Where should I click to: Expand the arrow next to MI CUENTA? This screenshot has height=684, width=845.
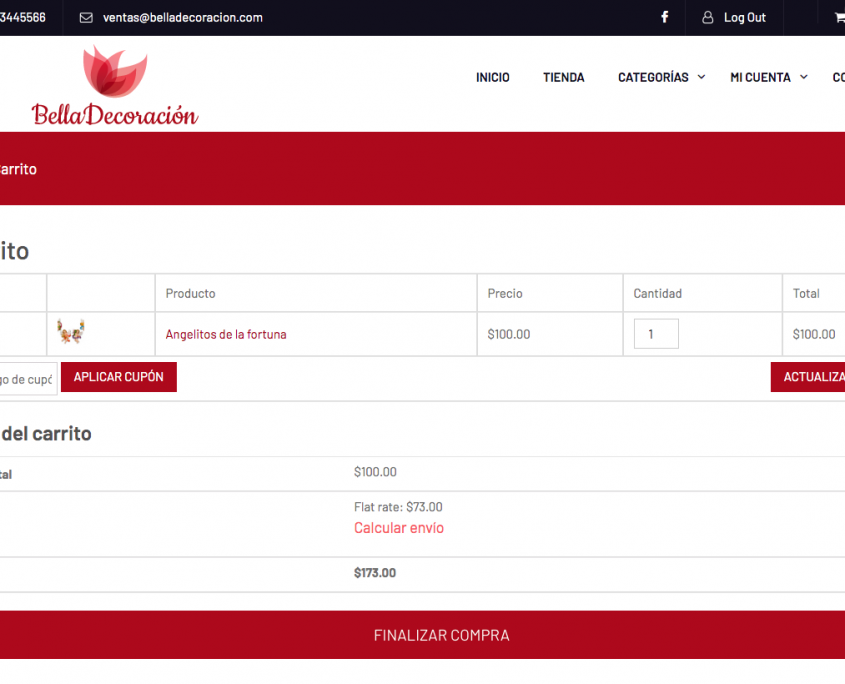tap(804, 78)
